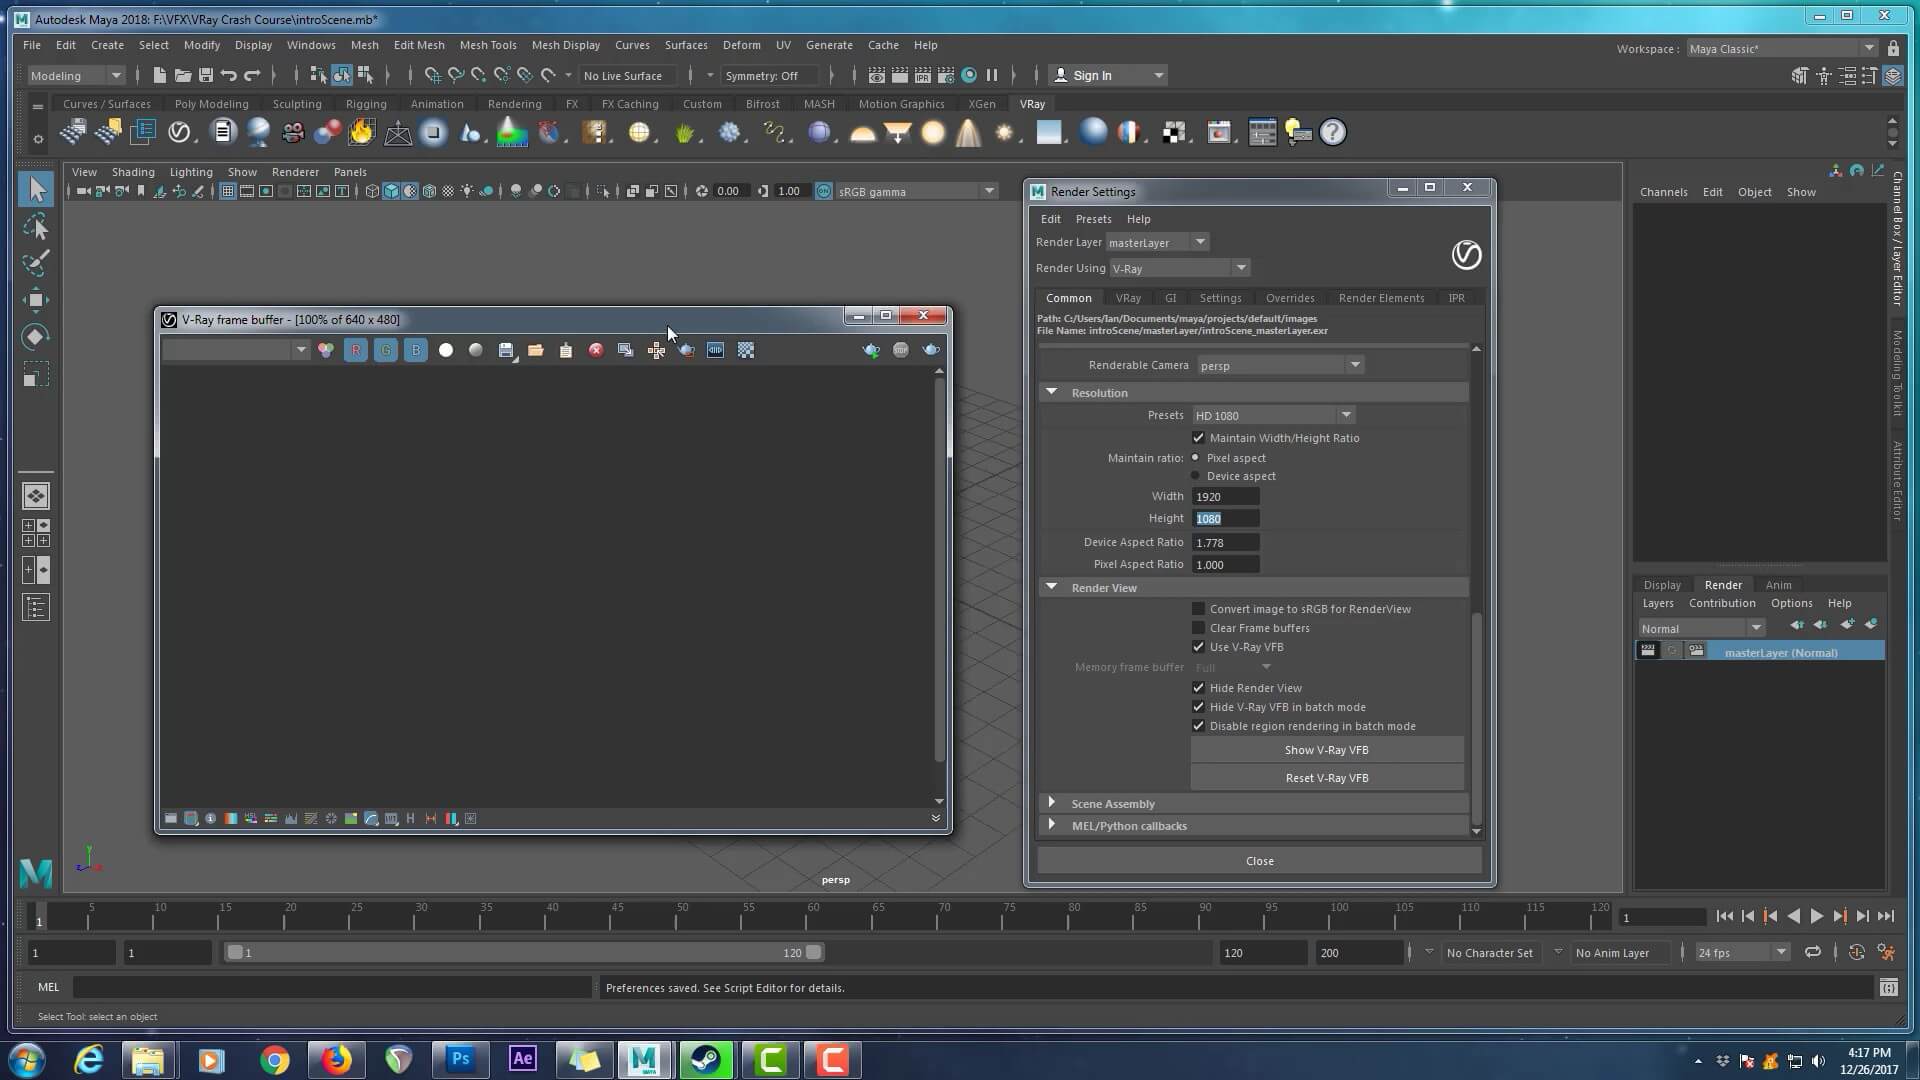This screenshot has height=1080, width=1920.
Task: Click the help question mark shelf icon
Action: coord(1332,132)
